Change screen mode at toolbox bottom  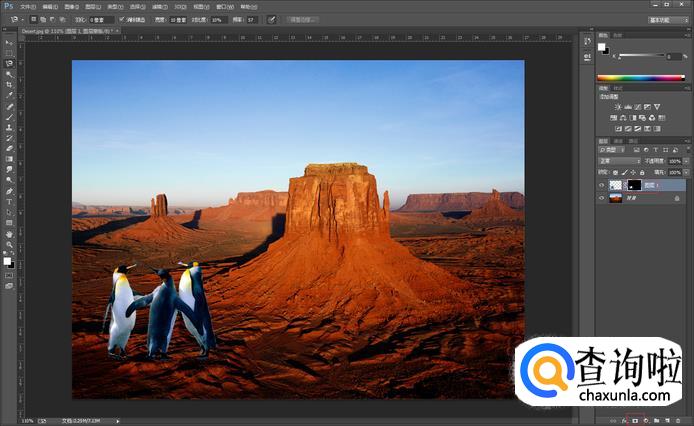click(x=9, y=287)
